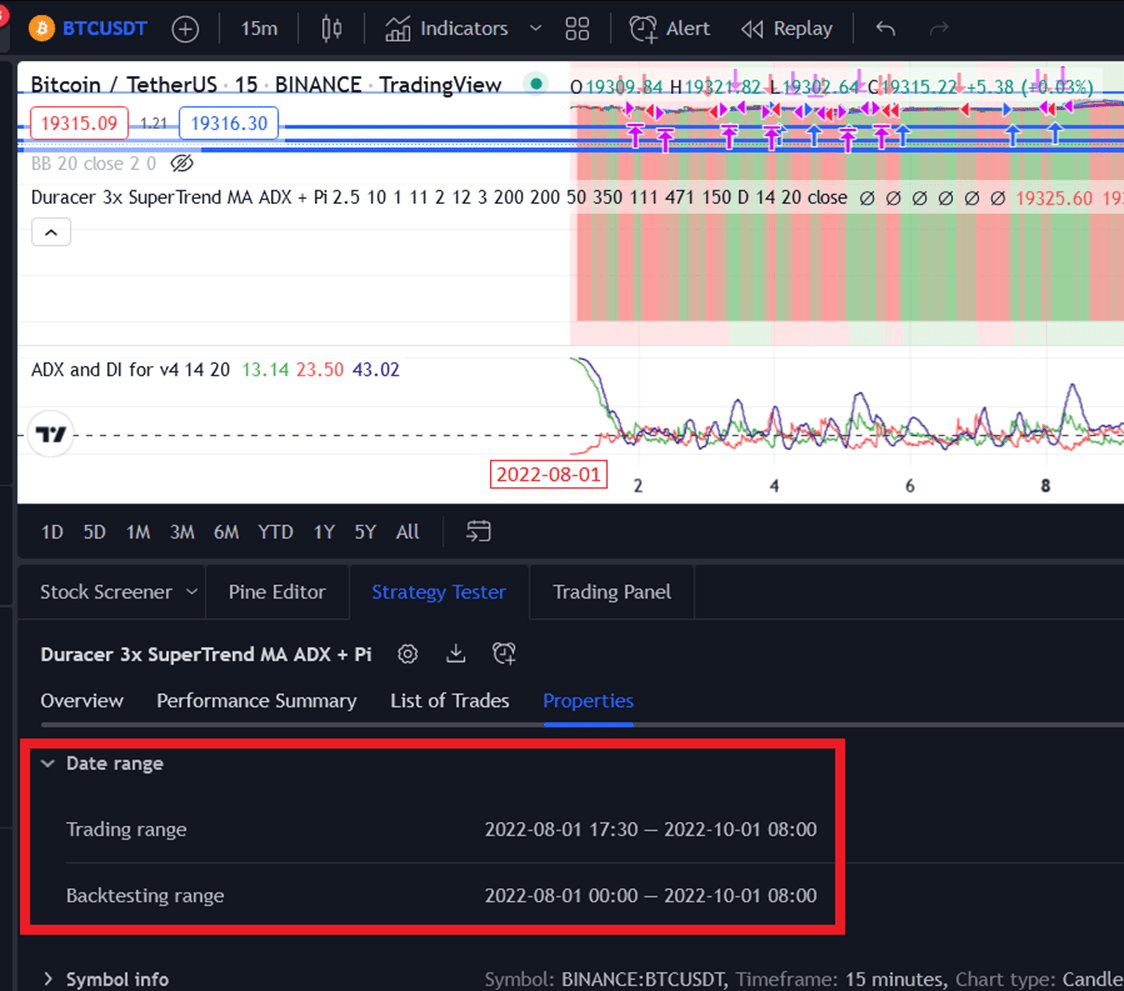Open the Trading Panel tab
Viewport: 1124px width, 991px height.
pyautogui.click(x=611, y=591)
